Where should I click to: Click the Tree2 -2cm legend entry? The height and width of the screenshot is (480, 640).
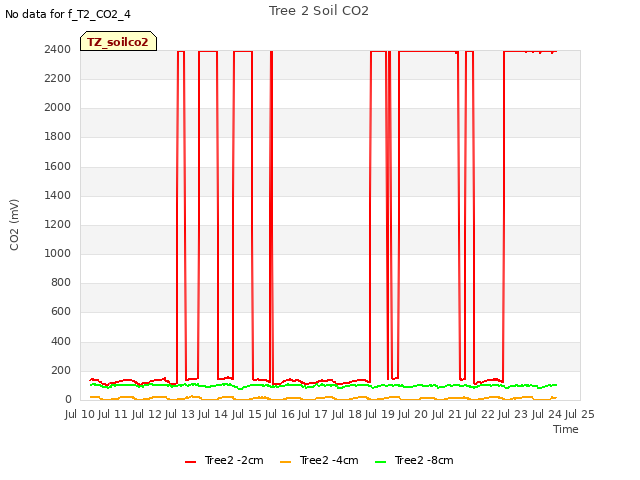click(224, 461)
